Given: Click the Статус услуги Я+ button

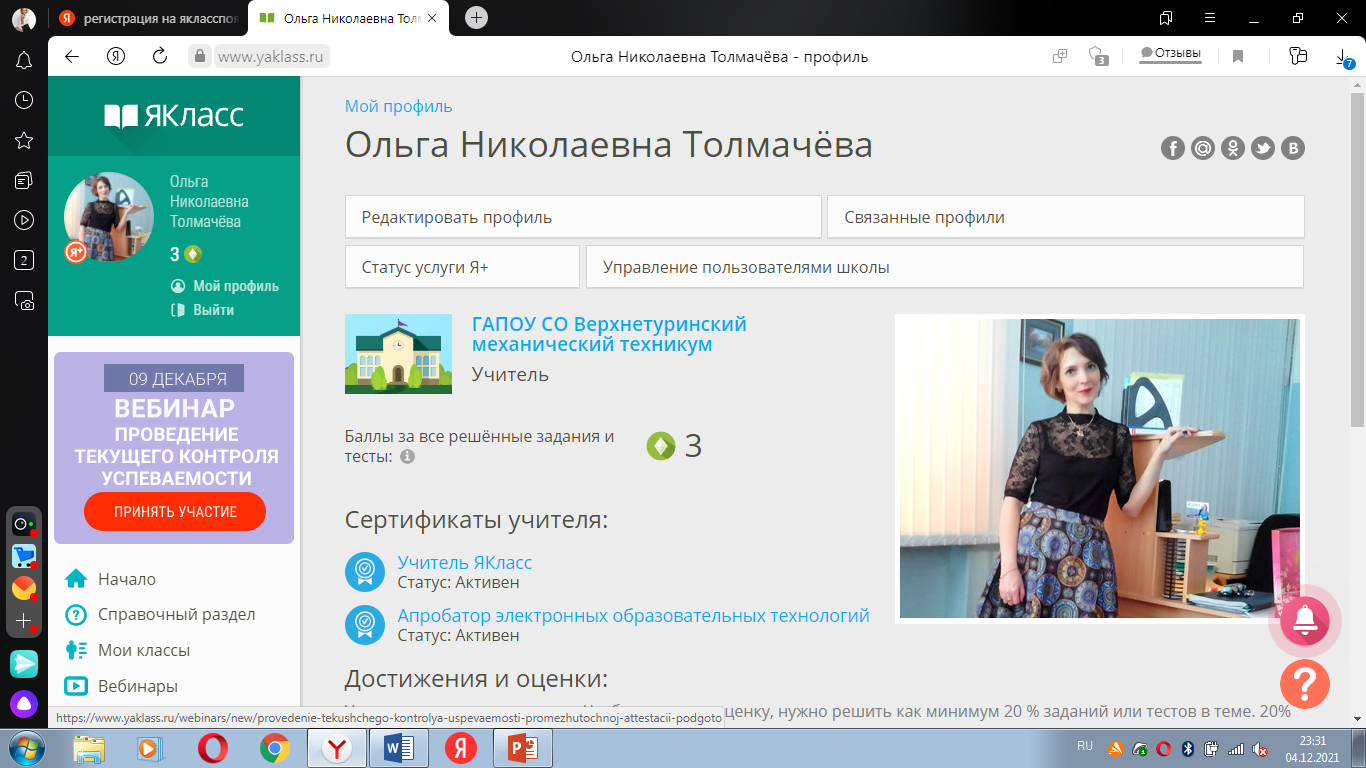Looking at the screenshot, I should [x=462, y=267].
